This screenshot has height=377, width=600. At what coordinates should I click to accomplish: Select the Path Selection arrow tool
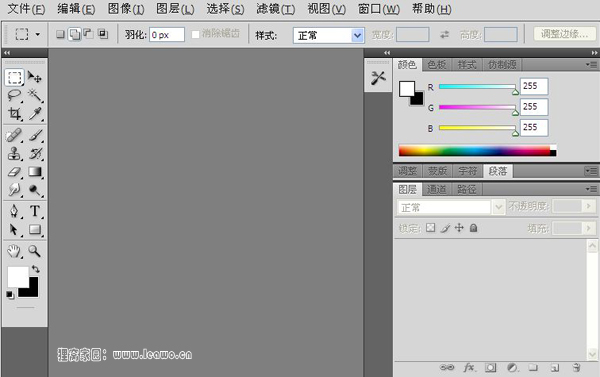(14, 229)
